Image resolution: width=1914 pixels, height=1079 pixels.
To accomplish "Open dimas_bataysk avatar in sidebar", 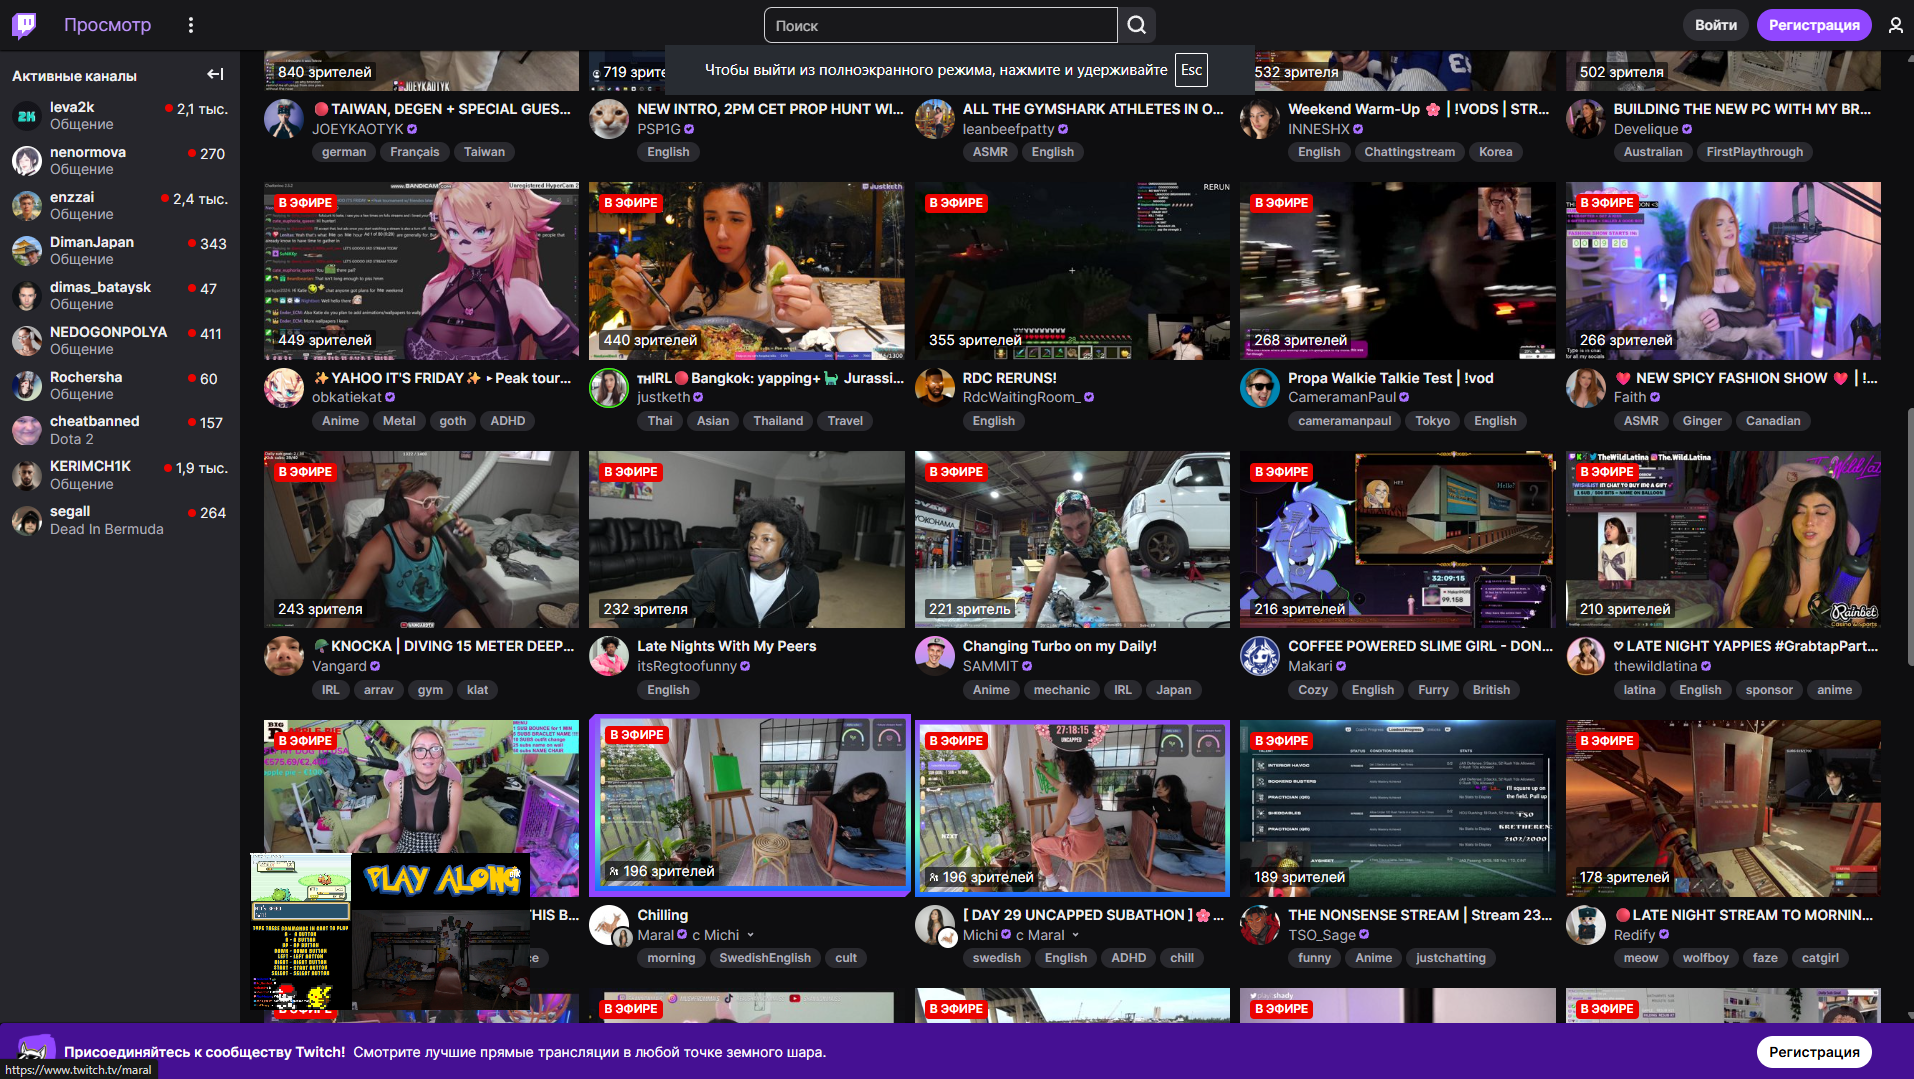I will click(x=27, y=296).
